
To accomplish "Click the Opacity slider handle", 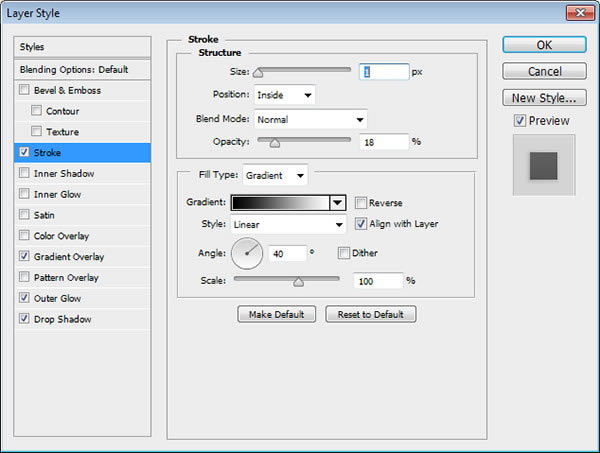I will [274, 142].
